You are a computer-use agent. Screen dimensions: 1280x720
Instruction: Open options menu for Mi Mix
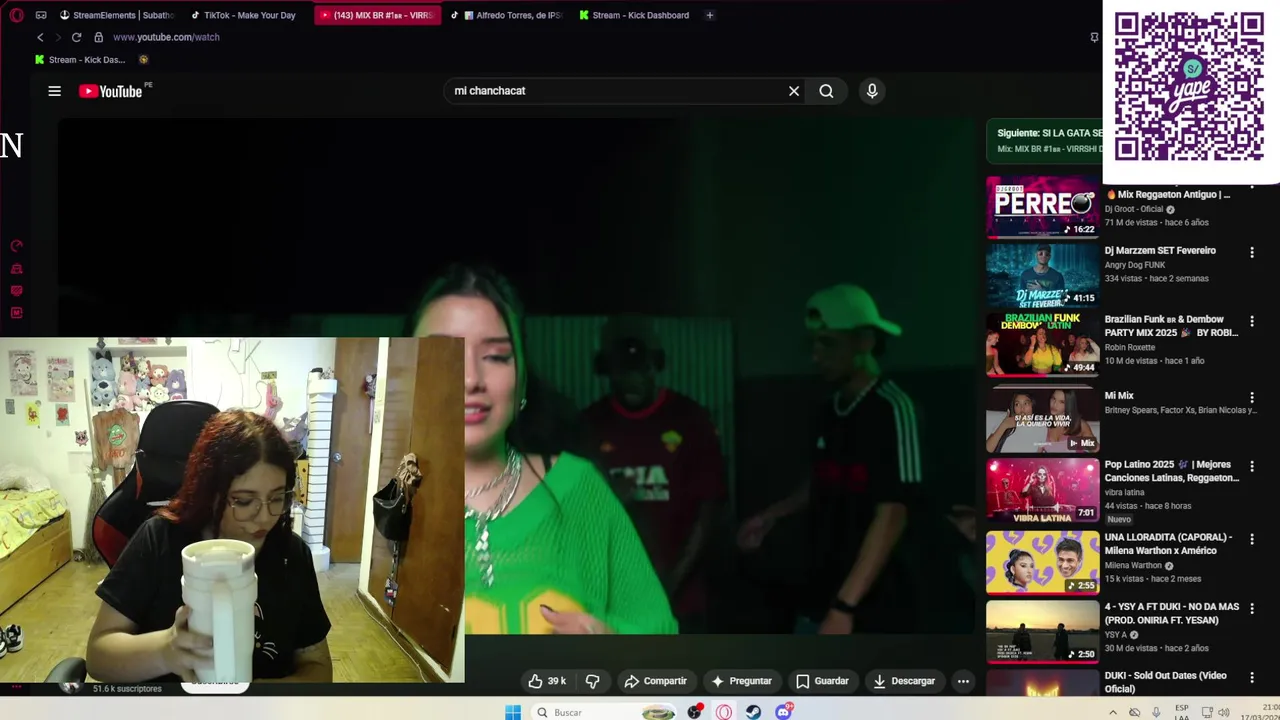1251,398
